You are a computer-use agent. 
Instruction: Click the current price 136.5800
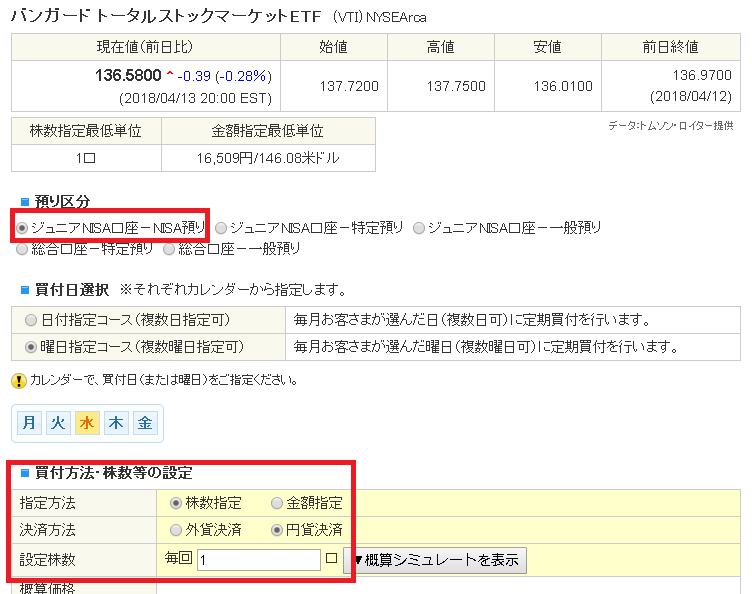(128, 75)
